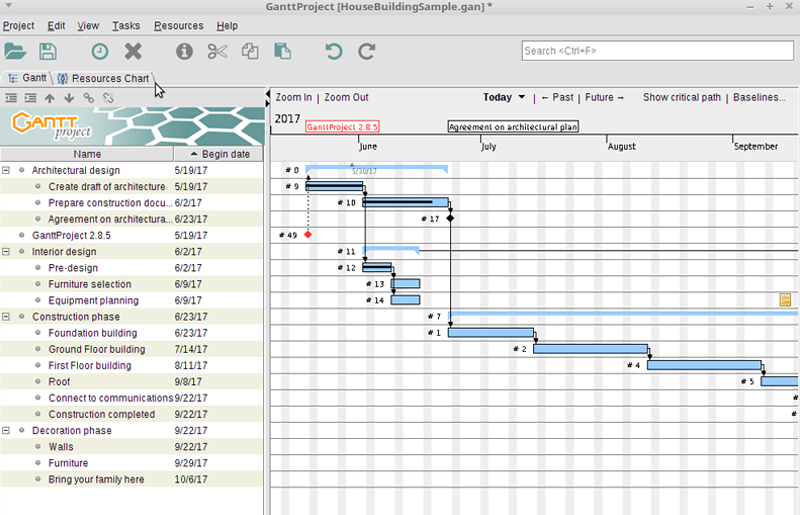The width and height of the screenshot is (800, 515).
Task: Open the Edit menu
Action: (x=56, y=26)
